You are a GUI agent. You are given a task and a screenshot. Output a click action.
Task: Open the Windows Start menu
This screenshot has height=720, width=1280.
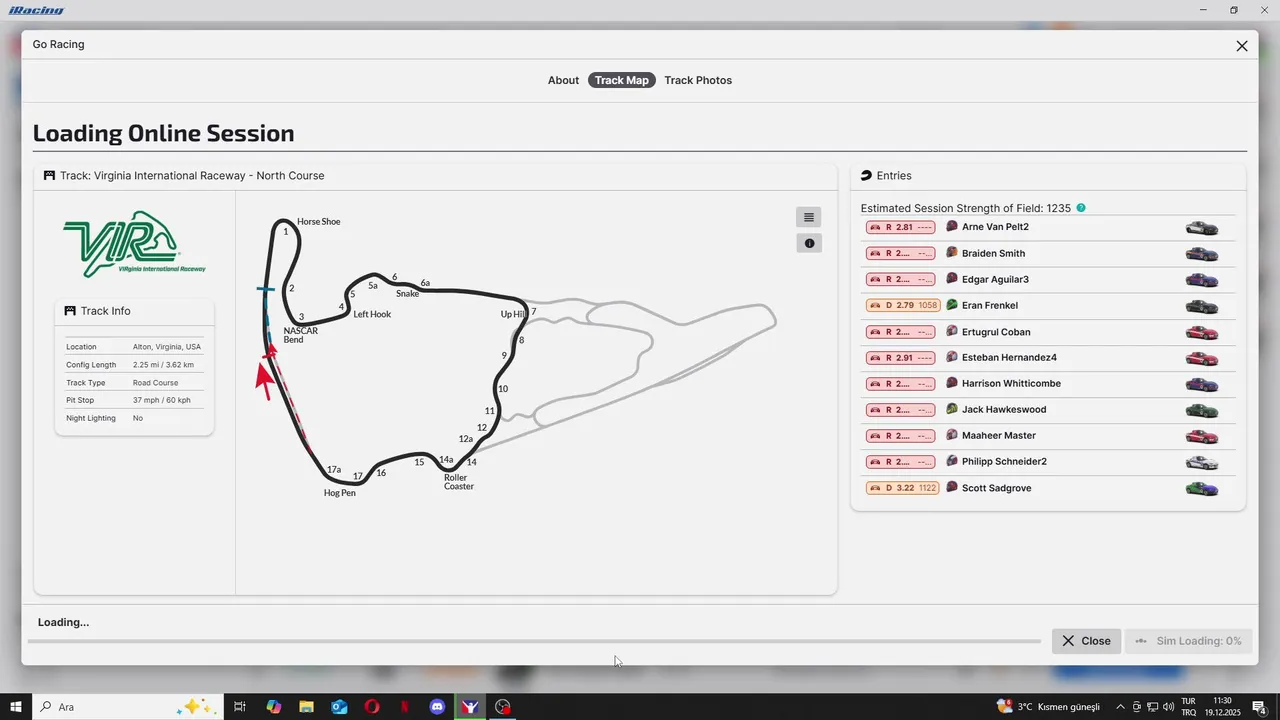pos(16,707)
